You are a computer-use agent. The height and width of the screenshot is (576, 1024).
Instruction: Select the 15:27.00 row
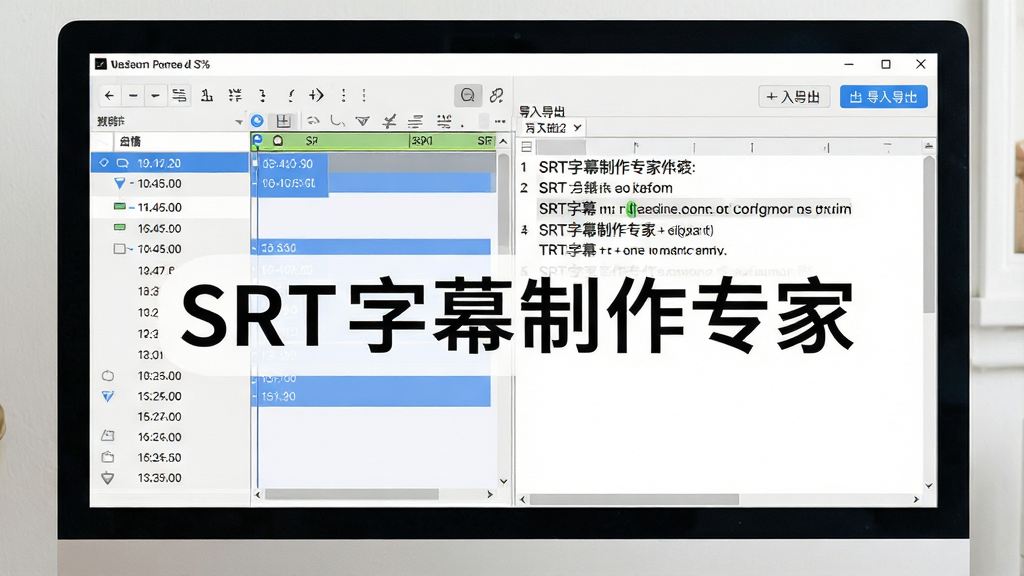170,416
